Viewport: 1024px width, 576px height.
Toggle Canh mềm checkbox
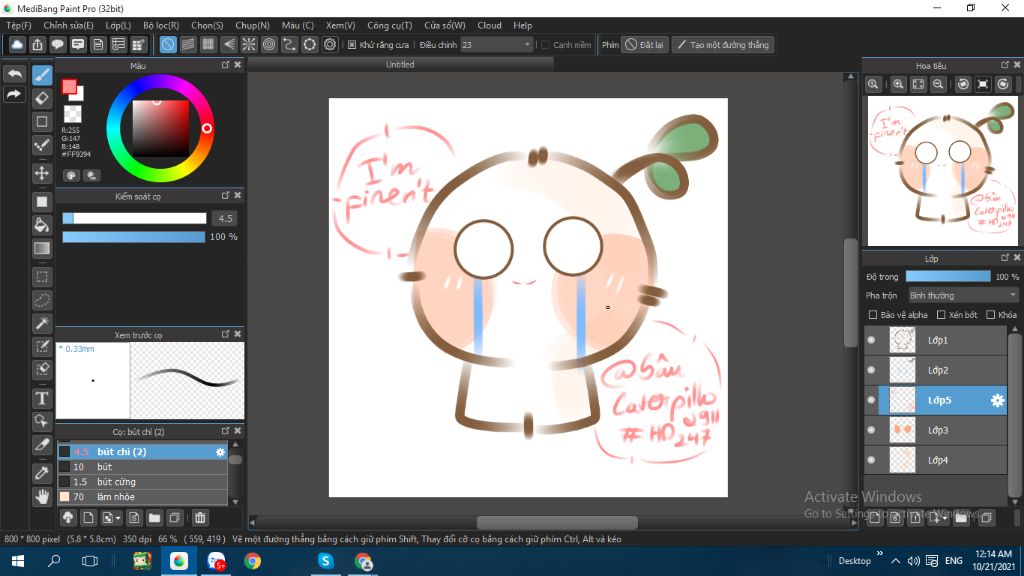click(545, 45)
